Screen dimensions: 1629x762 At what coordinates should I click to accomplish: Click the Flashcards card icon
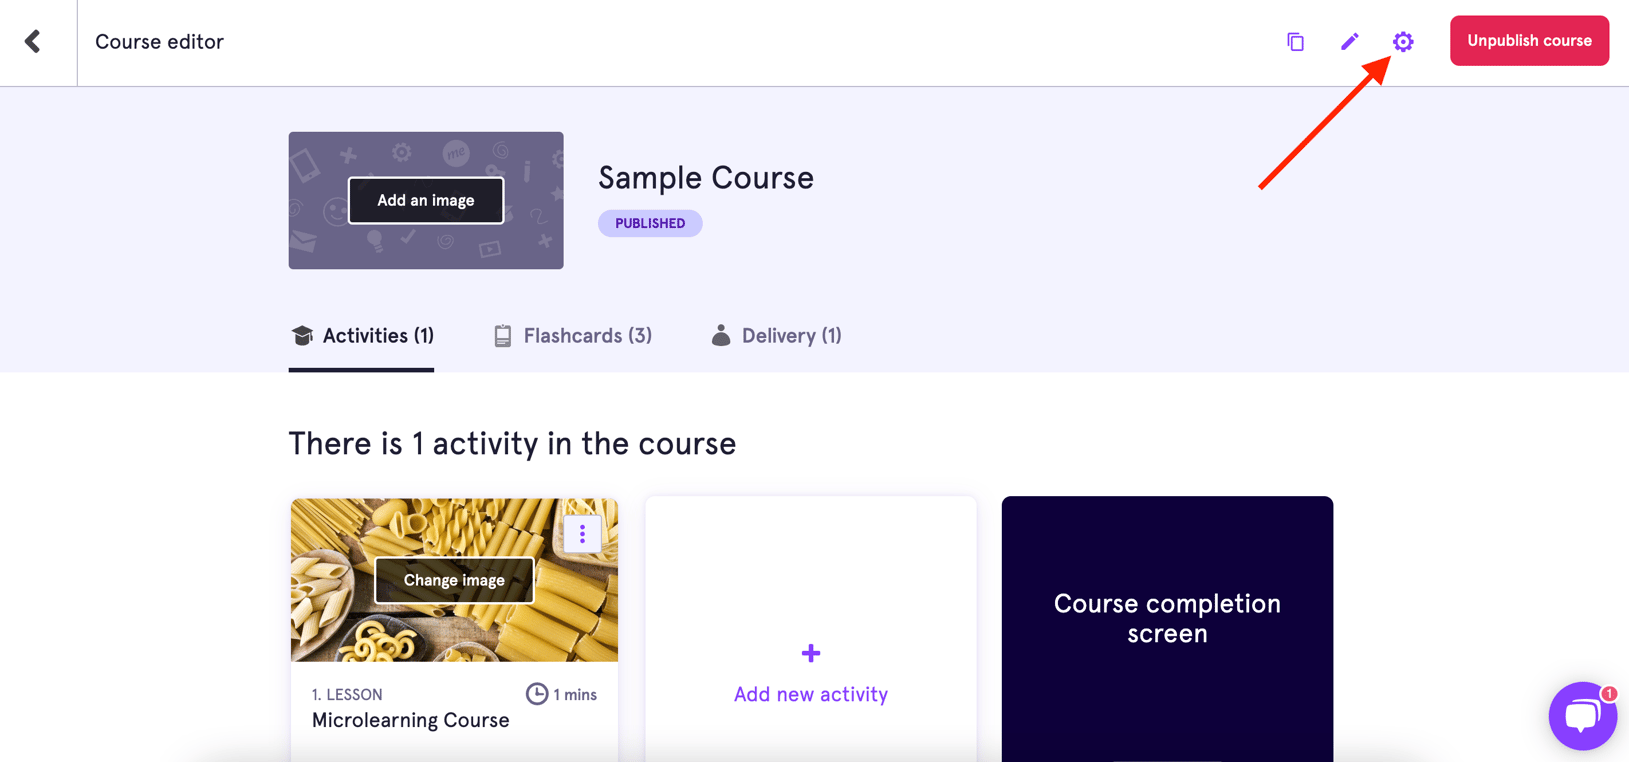point(503,336)
